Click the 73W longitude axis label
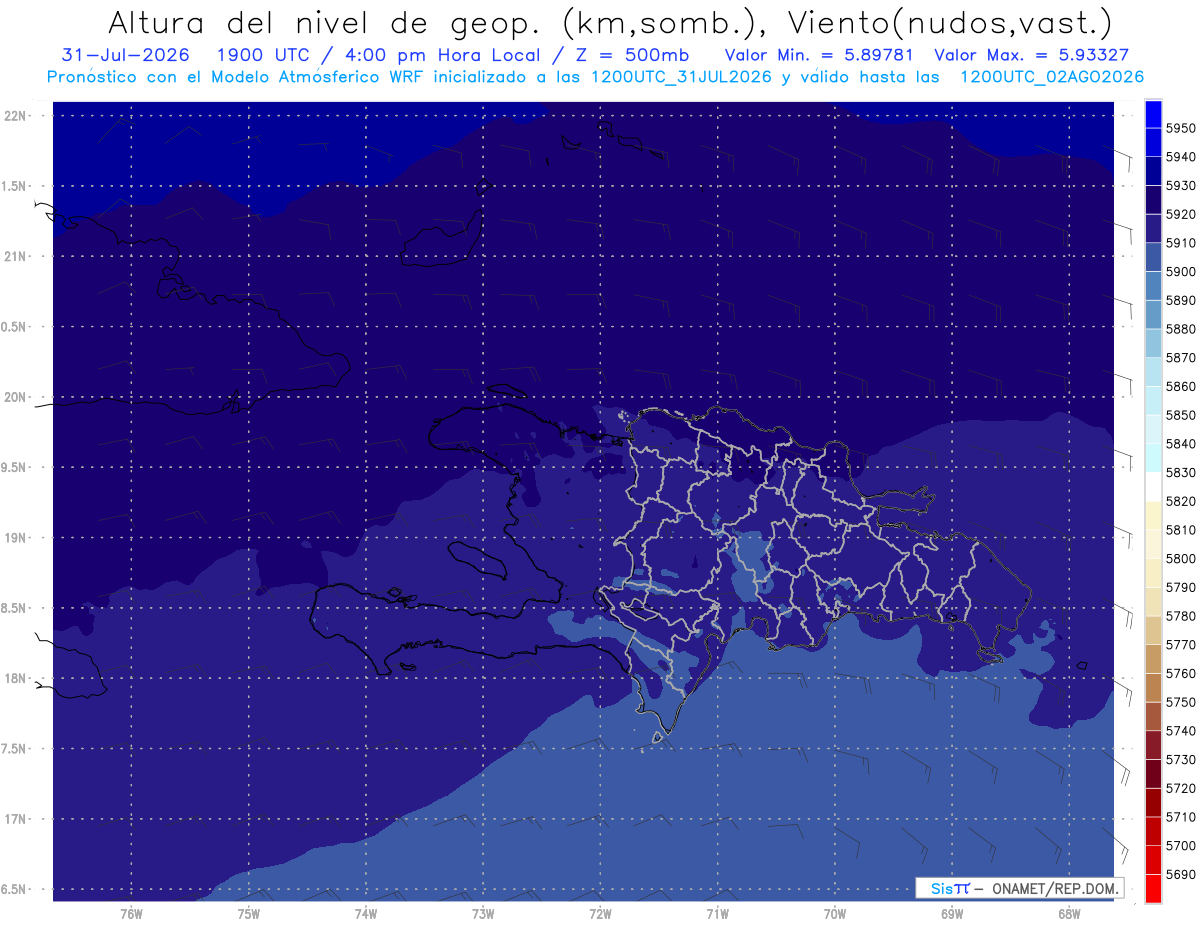Screen dimensions: 1200x927 pos(483,914)
